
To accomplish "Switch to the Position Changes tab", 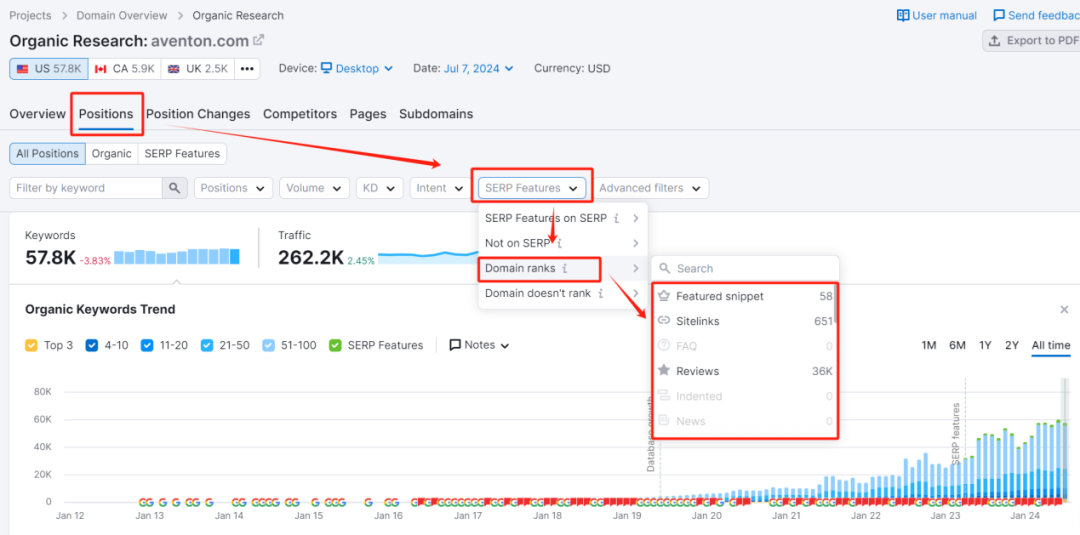I will tap(198, 114).
